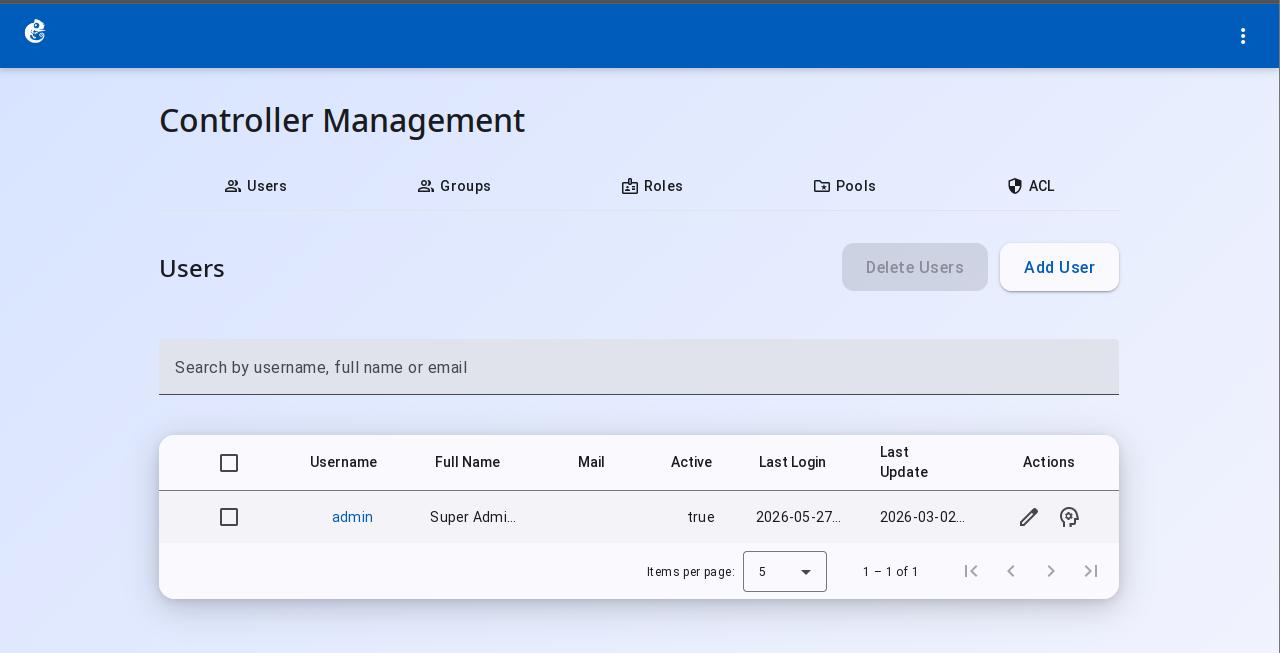Click the Delete Users button
This screenshot has height=653, width=1280.
click(915, 267)
